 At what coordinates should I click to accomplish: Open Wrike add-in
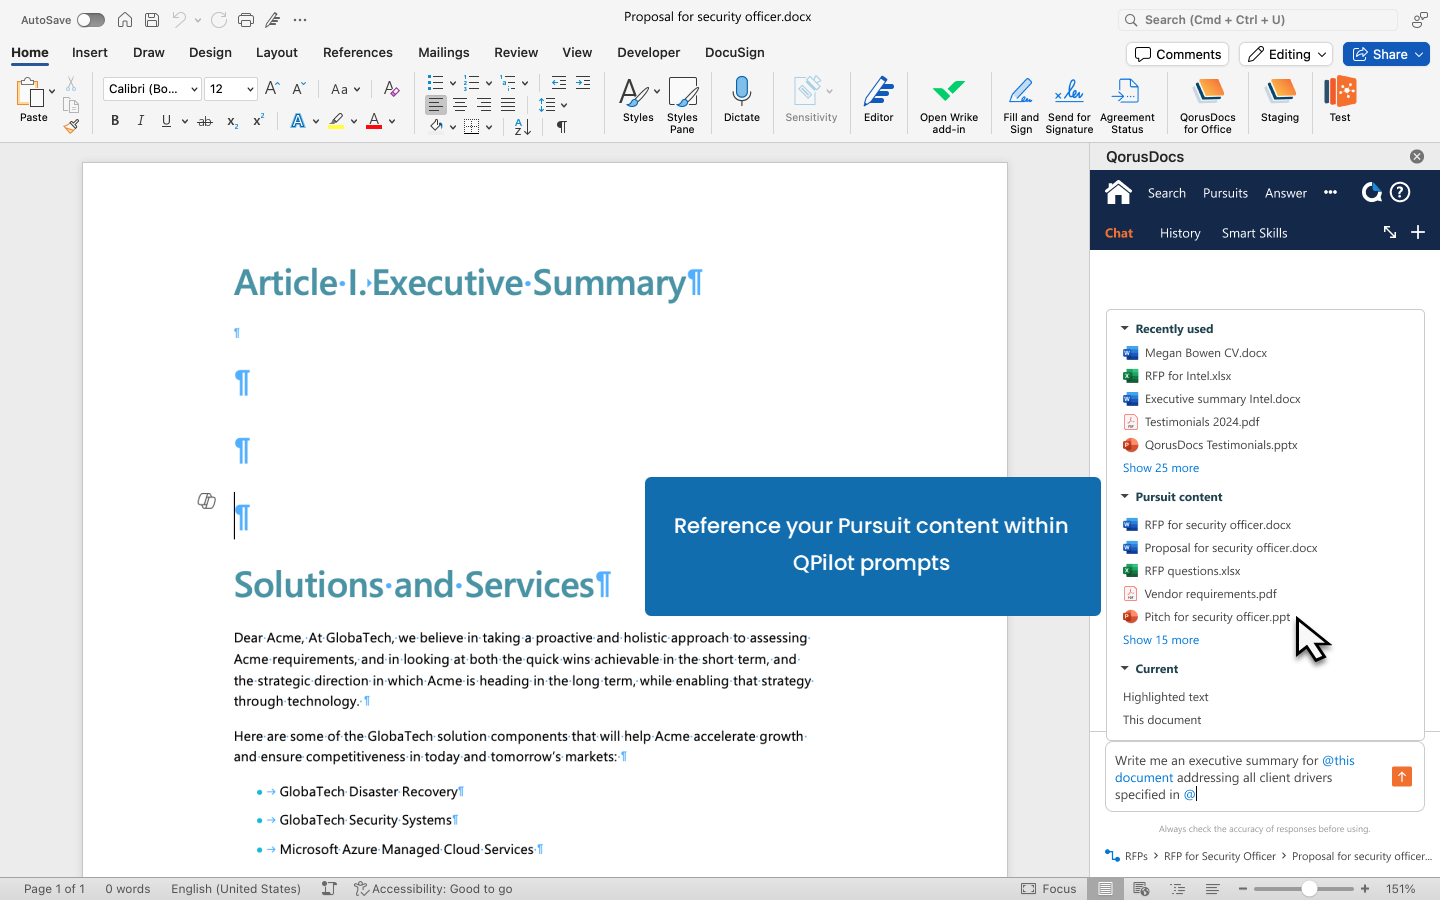click(x=948, y=105)
